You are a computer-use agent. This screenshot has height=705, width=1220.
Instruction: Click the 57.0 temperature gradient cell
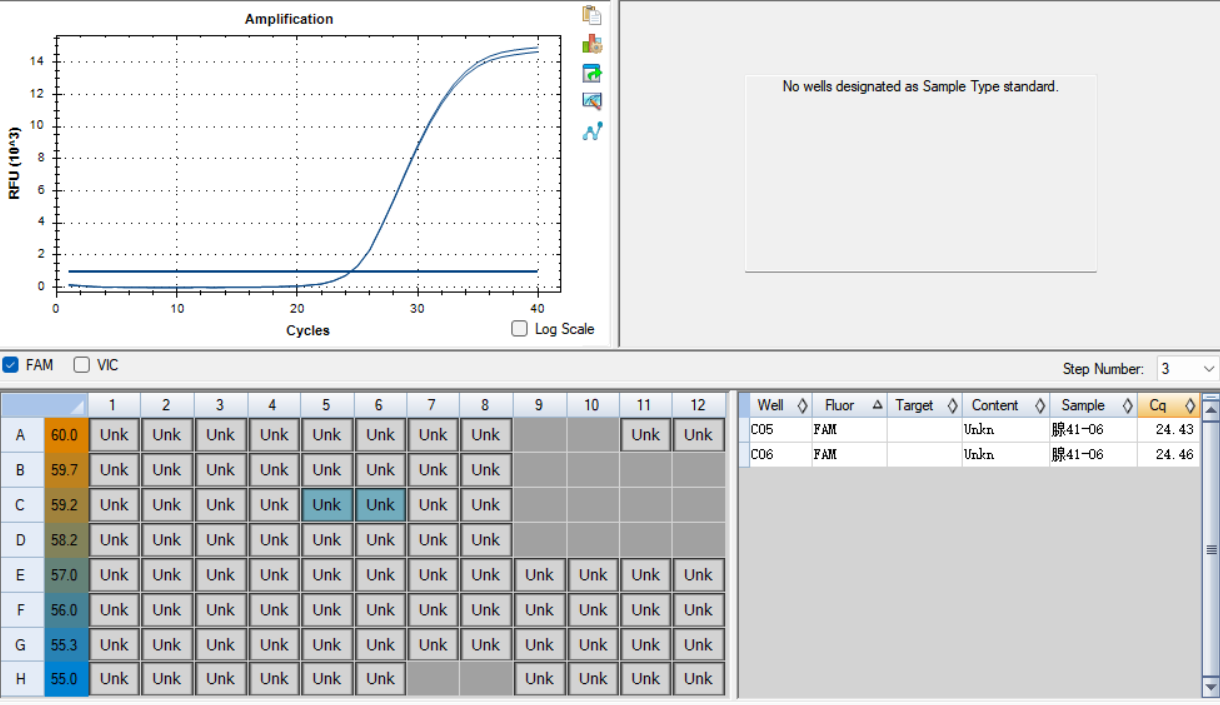[65, 575]
